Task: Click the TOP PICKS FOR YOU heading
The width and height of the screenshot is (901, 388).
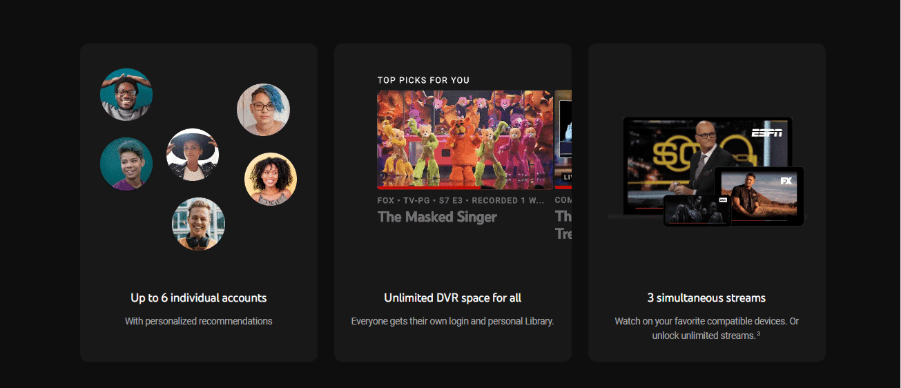Action: tap(423, 80)
